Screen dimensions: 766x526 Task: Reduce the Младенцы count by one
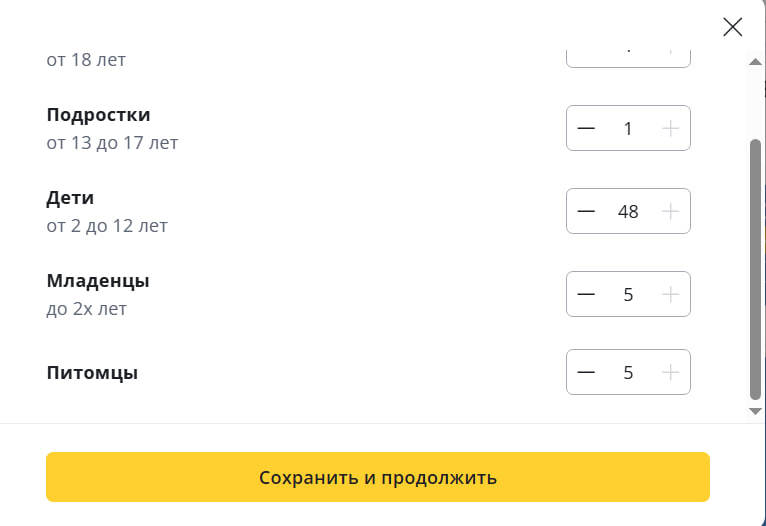(586, 294)
